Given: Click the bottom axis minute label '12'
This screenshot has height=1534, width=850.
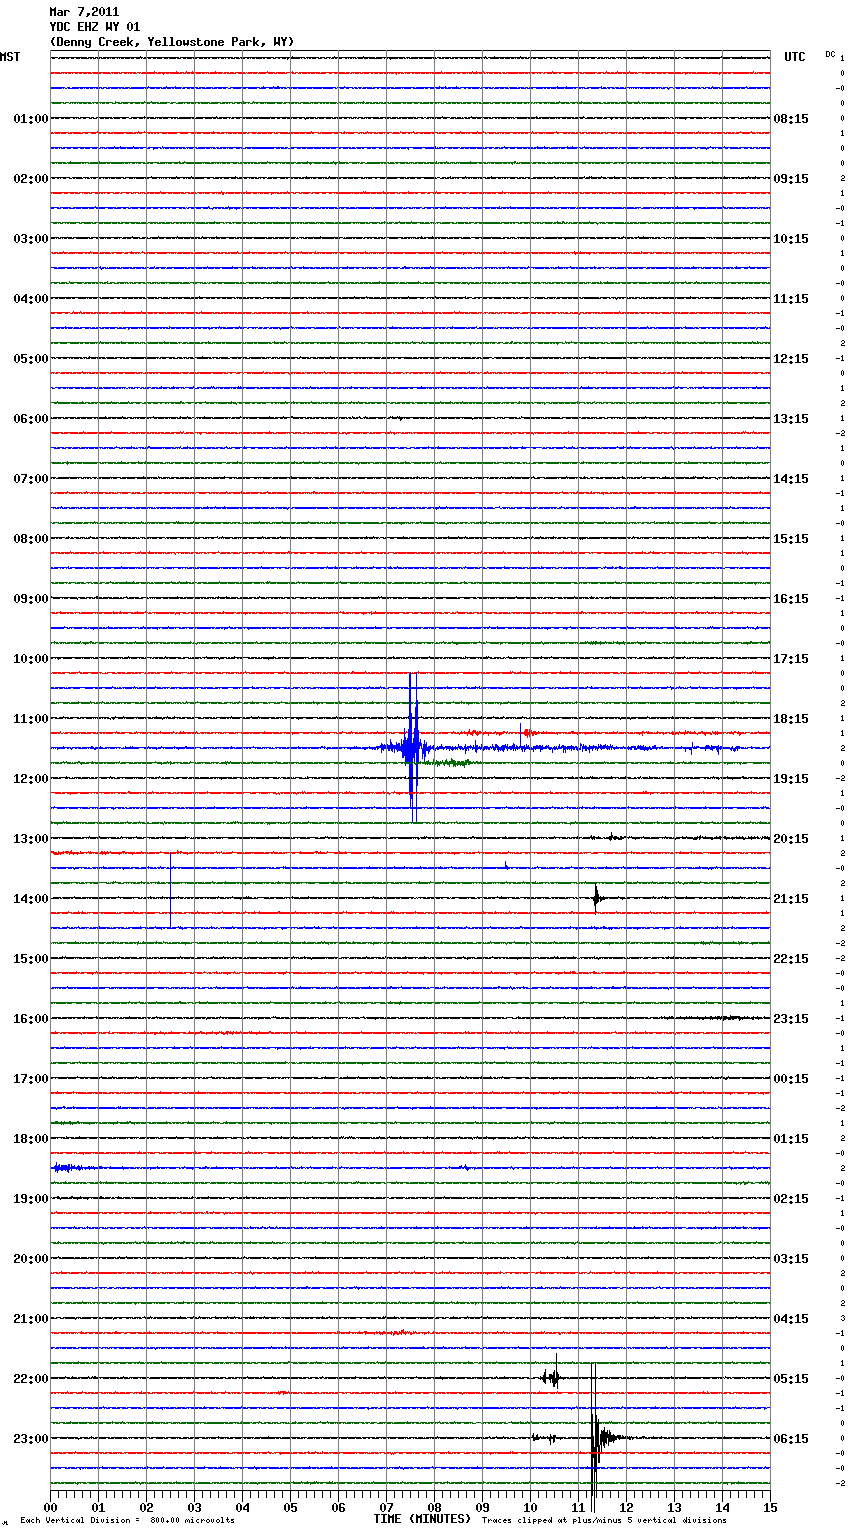Looking at the screenshot, I should (626, 1507).
